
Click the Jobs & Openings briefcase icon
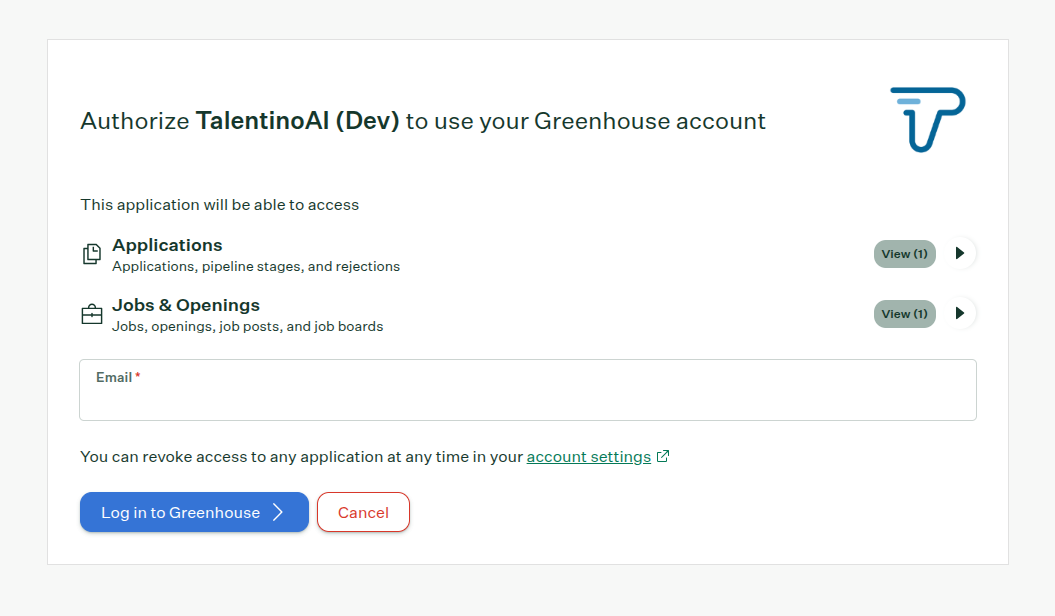point(92,314)
